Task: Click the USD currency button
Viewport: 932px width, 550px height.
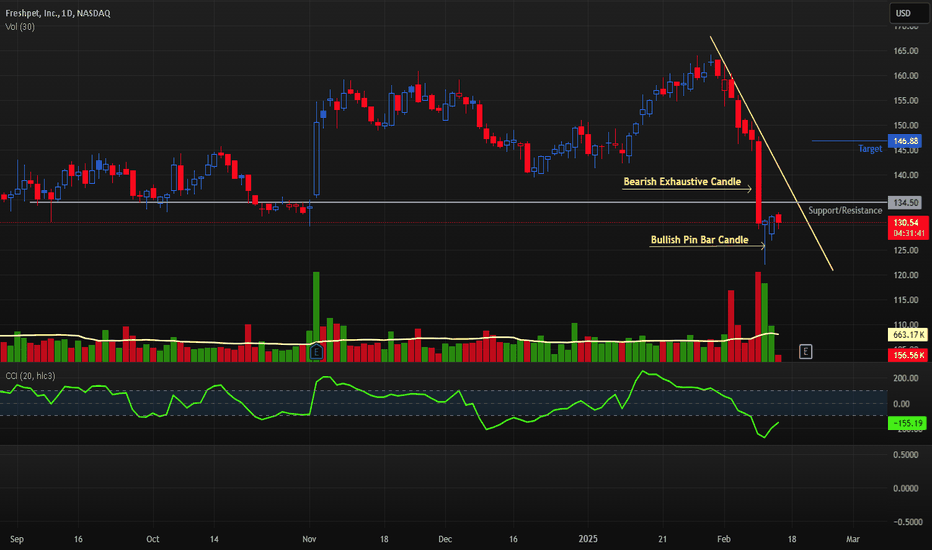Action: coord(909,13)
